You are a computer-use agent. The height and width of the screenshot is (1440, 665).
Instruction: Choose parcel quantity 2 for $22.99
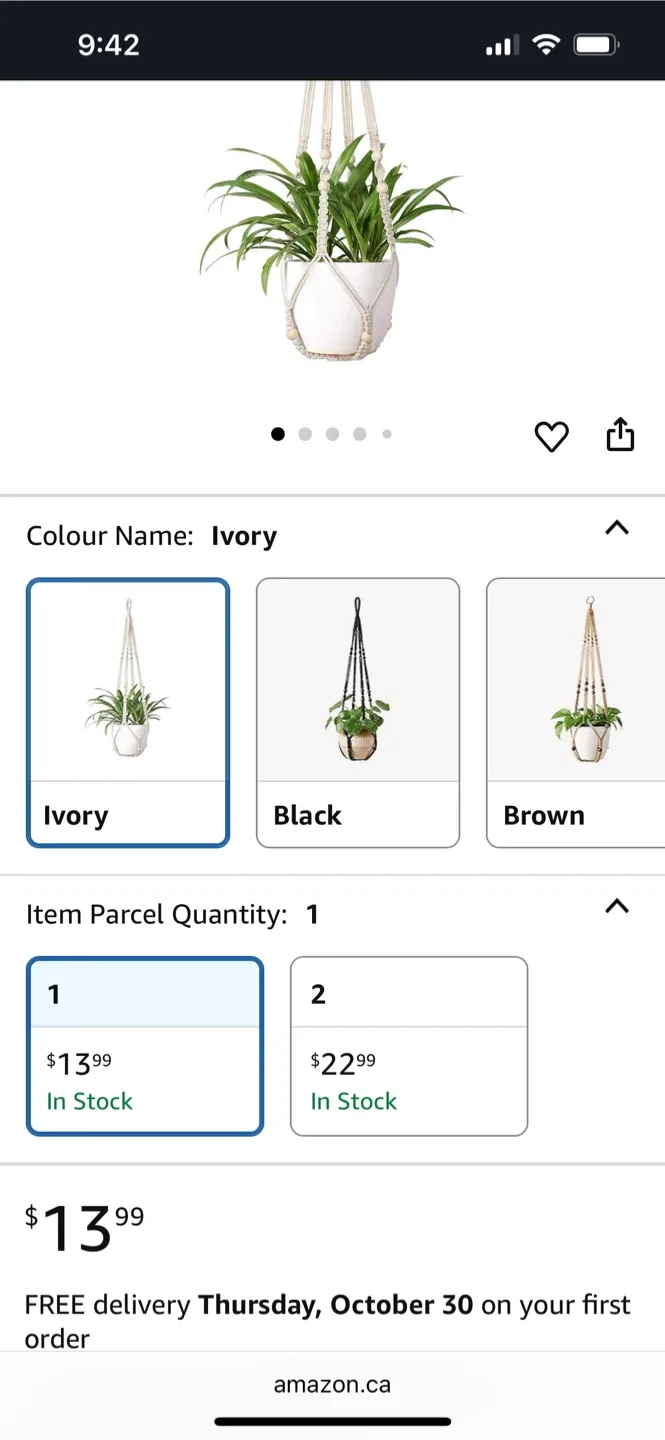click(x=408, y=1044)
